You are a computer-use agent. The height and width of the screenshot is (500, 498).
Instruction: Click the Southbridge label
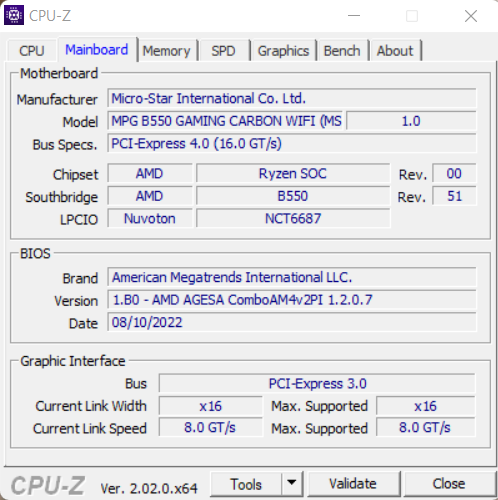(62, 197)
